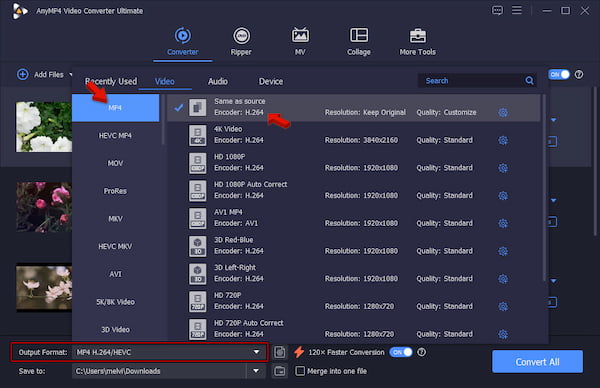The height and width of the screenshot is (388, 600).
Task: Select 5K/8K Video in format list
Action: (x=115, y=302)
